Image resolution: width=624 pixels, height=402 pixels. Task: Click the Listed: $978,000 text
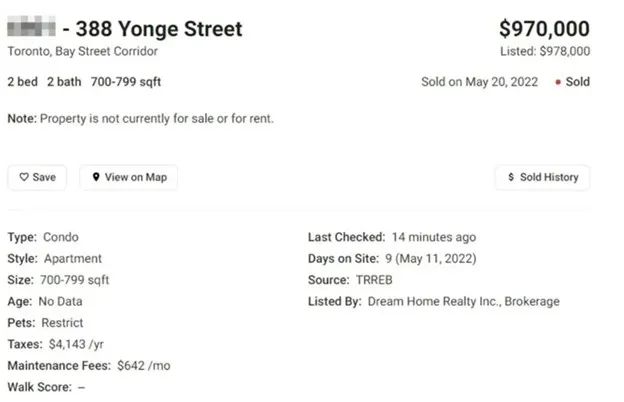pos(545,51)
